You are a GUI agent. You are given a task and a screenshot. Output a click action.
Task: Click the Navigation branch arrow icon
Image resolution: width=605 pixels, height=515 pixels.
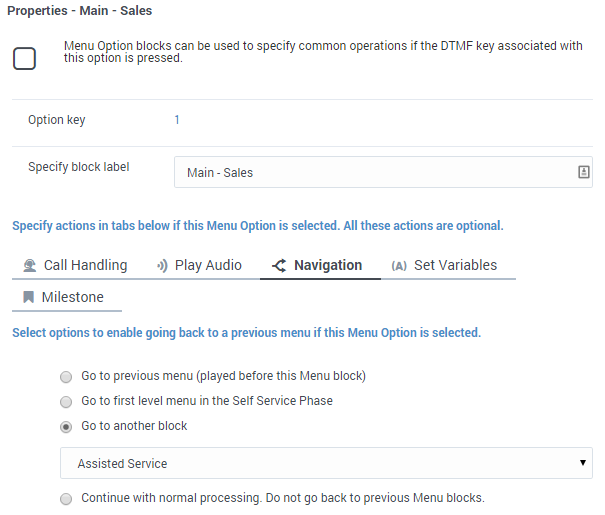click(x=279, y=265)
